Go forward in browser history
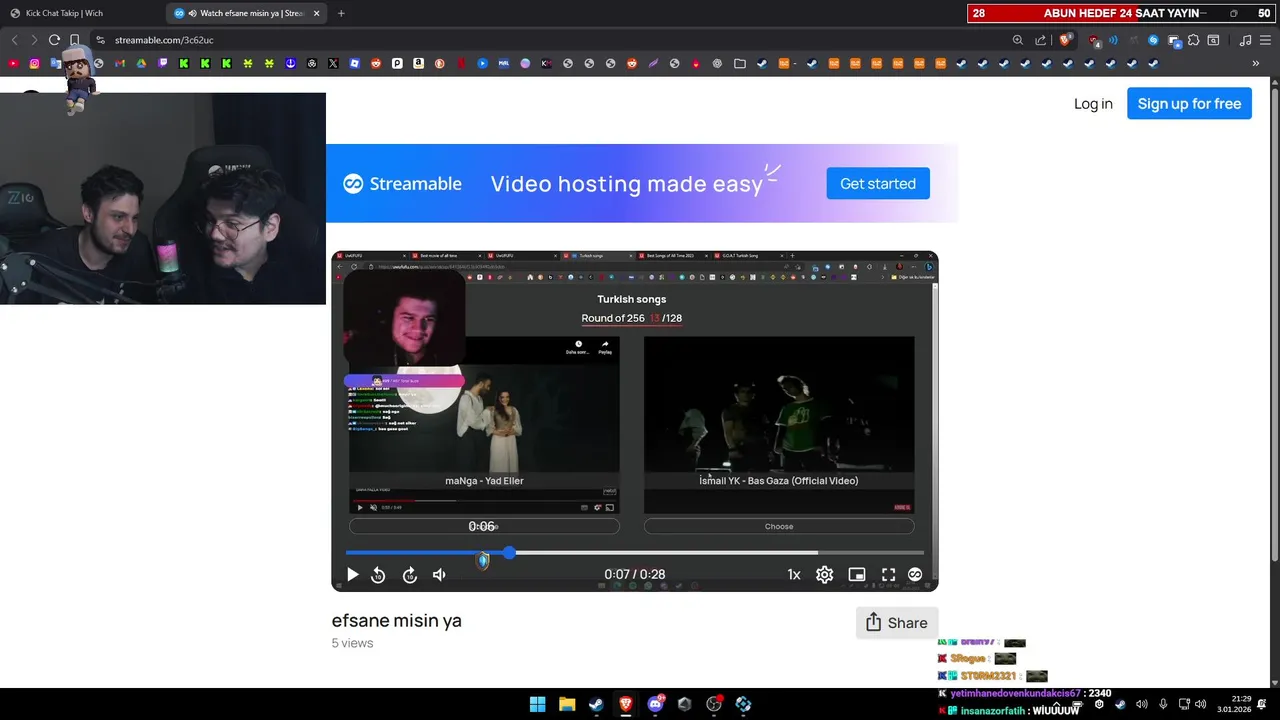The height and width of the screenshot is (720, 1280). coord(34,40)
